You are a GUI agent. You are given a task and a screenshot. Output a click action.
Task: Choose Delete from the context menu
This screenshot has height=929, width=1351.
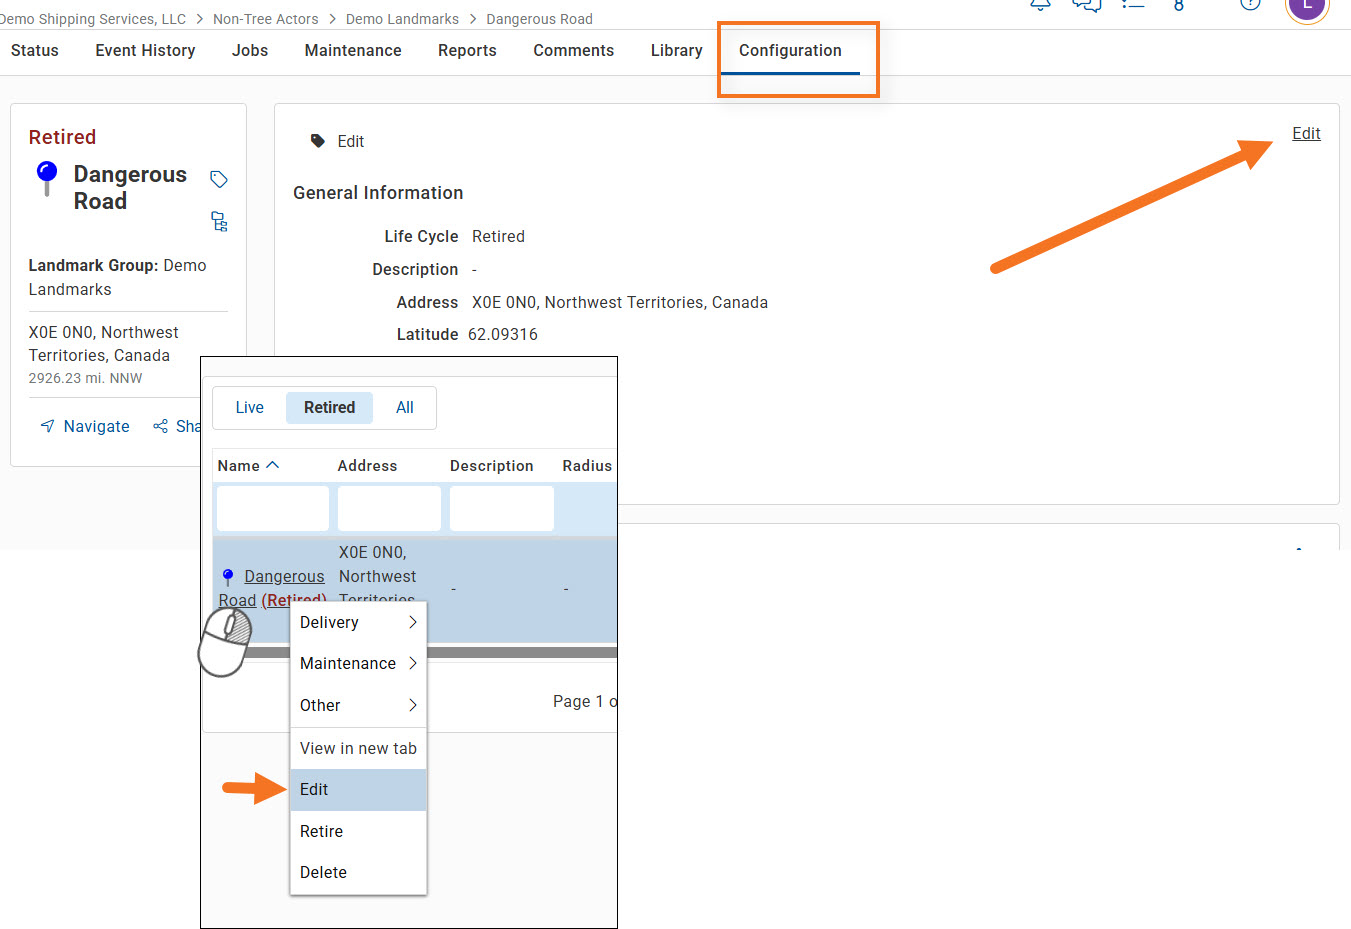point(358,872)
